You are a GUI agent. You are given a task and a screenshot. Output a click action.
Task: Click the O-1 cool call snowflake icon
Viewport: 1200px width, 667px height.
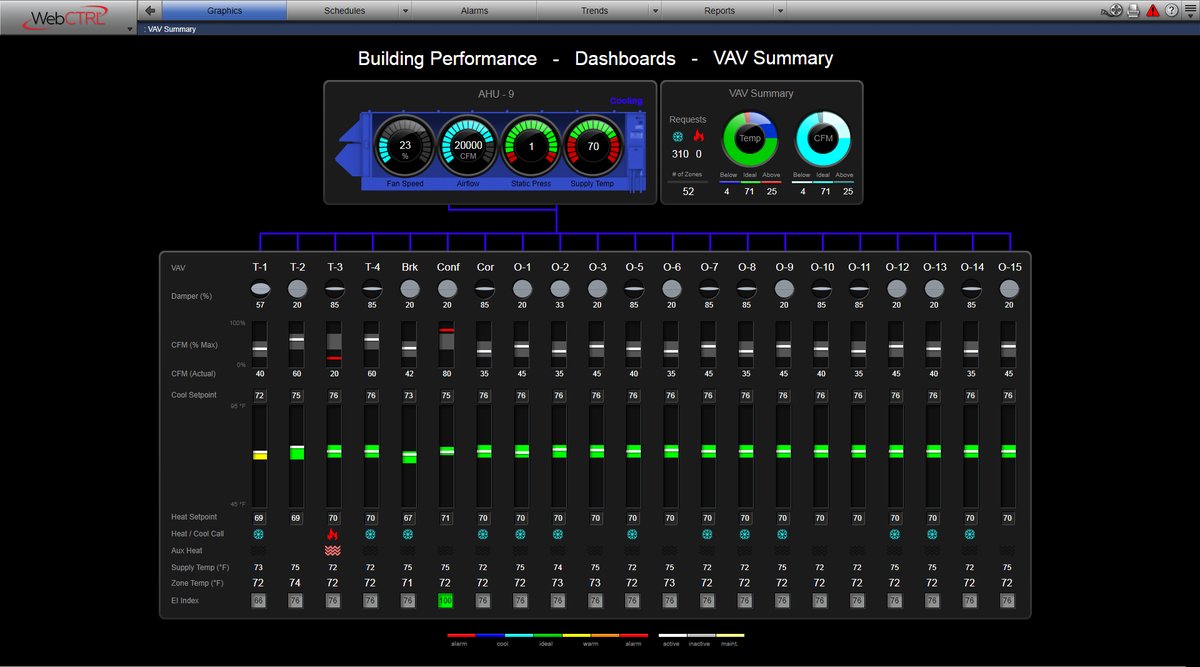(x=522, y=535)
